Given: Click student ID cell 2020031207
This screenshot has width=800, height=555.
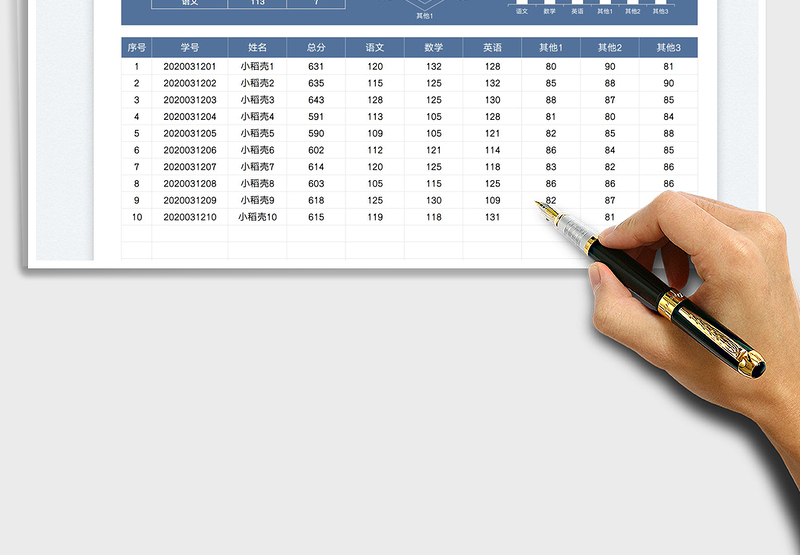Looking at the screenshot, I should [190, 167].
